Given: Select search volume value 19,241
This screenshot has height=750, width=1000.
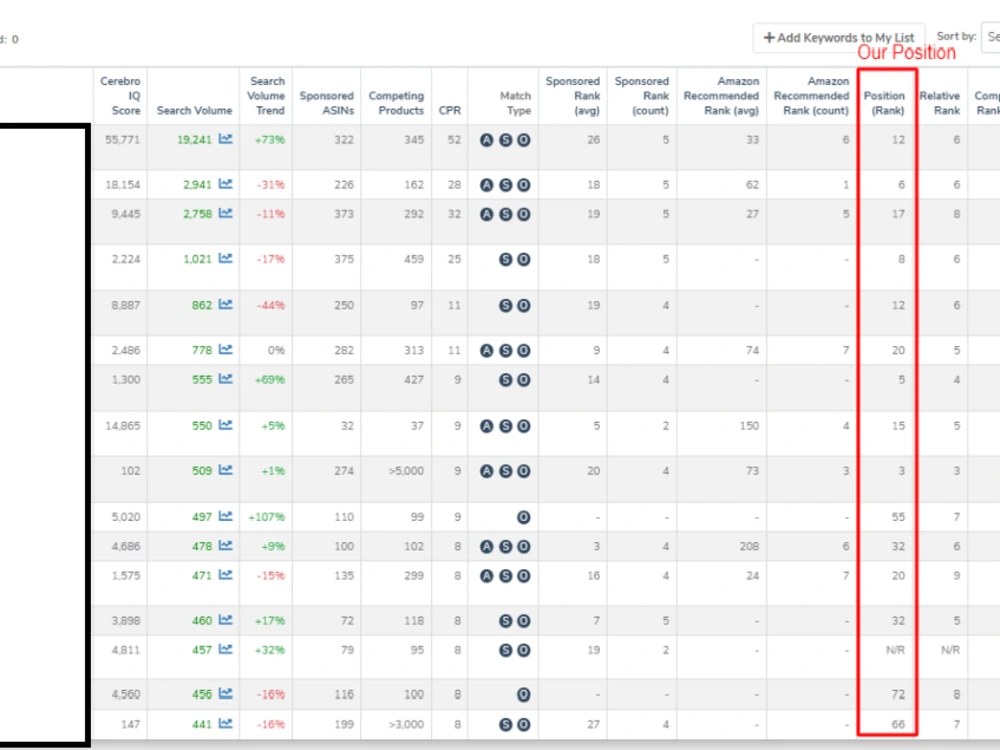Looking at the screenshot, I should [x=194, y=140].
